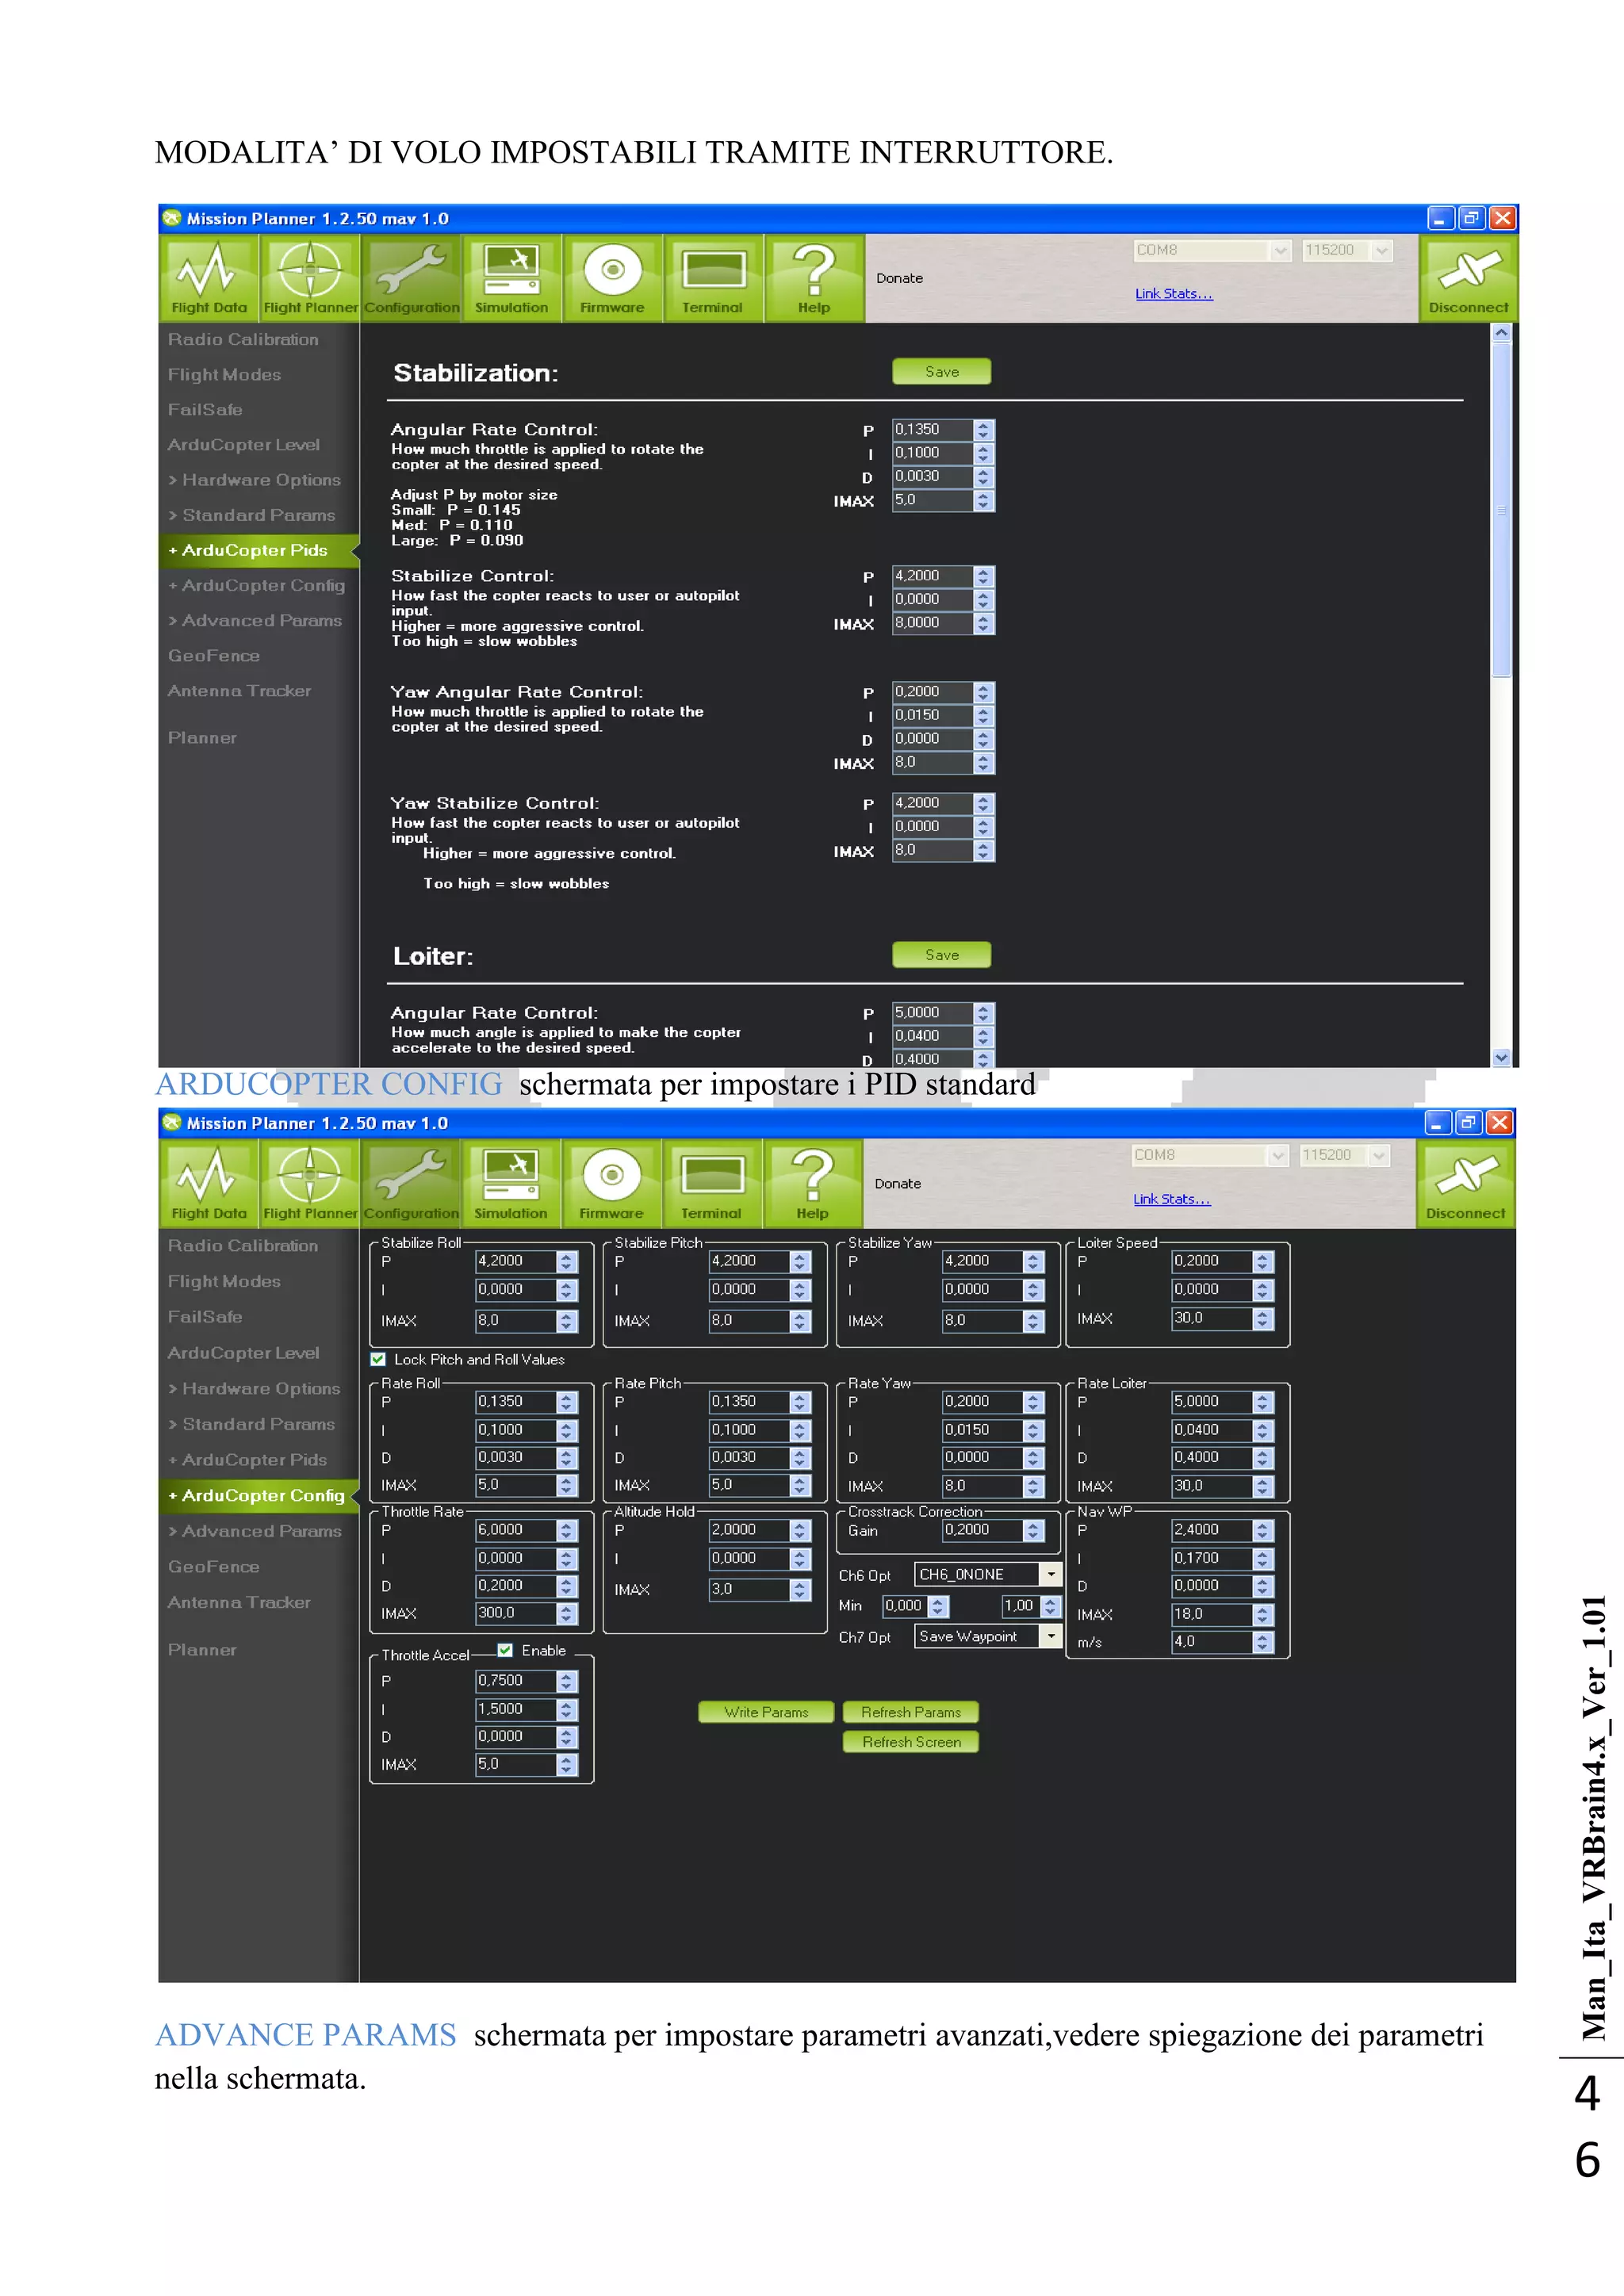The height and width of the screenshot is (2296, 1624).
Task: Click Write Params button
Action: (x=766, y=1712)
